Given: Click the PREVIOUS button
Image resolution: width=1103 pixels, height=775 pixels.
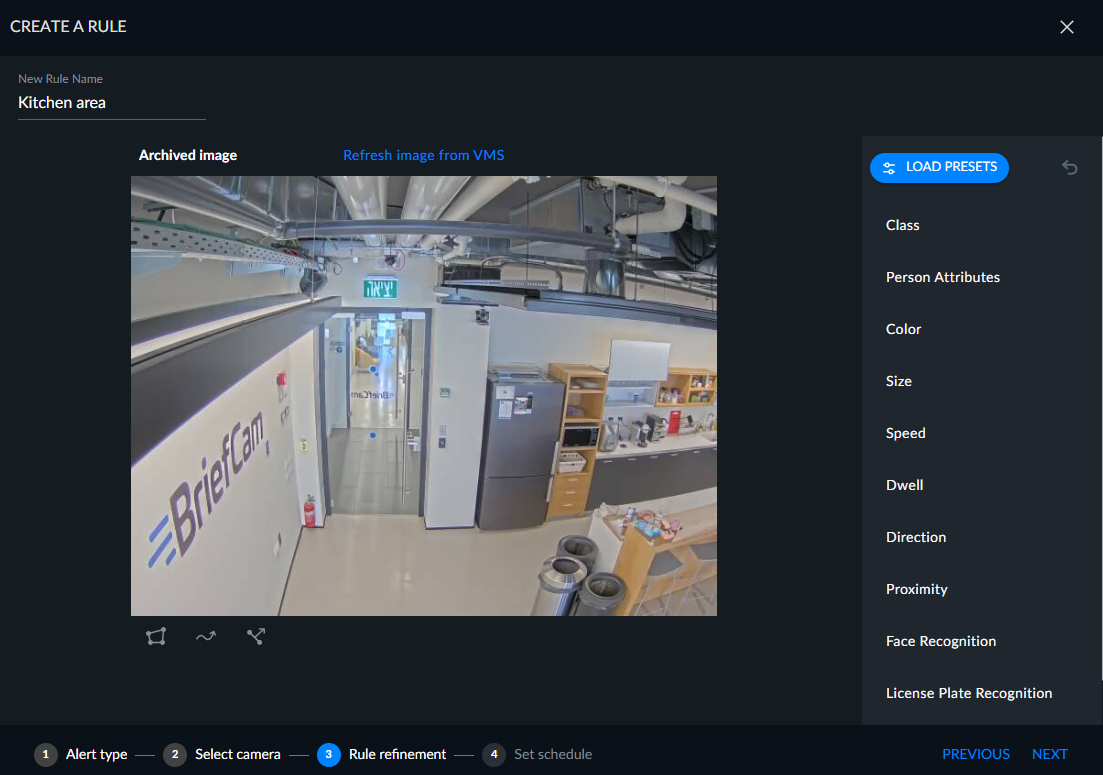Looking at the screenshot, I should 976,754.
